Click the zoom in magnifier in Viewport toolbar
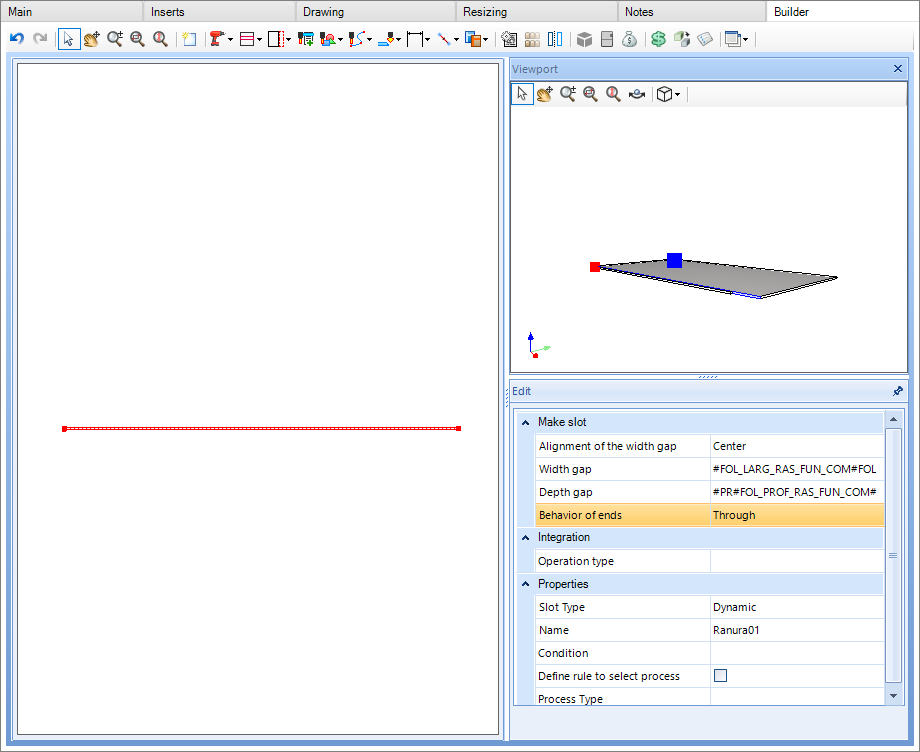The image size is (920, 752). [568, 94]
